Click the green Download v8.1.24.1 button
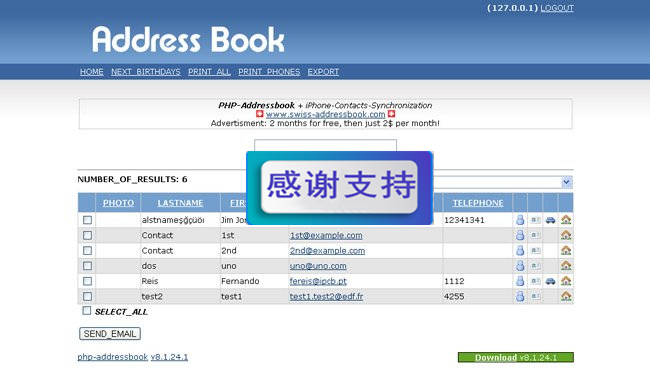This screenshot has height=377, width=650. (x=516, y=358)
